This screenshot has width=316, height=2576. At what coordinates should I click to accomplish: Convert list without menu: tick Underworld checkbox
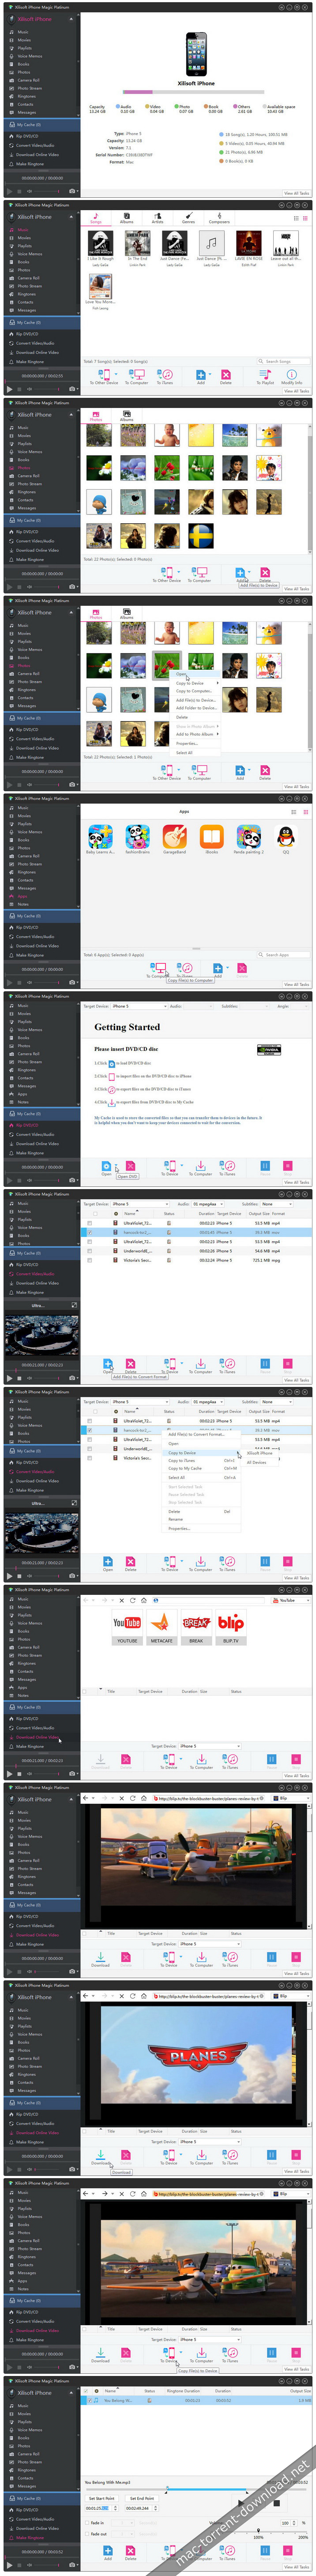tap(89, 1251)
